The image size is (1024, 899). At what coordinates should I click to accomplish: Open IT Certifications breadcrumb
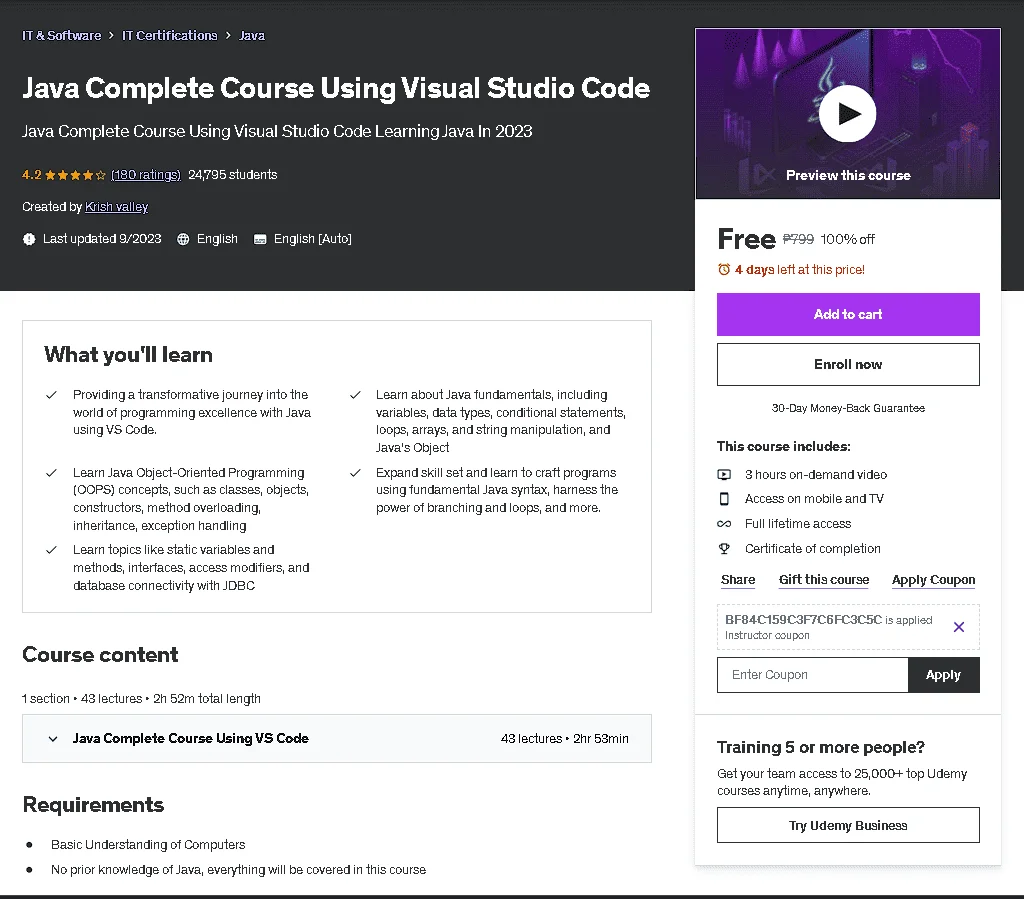(x=170, y=35)
